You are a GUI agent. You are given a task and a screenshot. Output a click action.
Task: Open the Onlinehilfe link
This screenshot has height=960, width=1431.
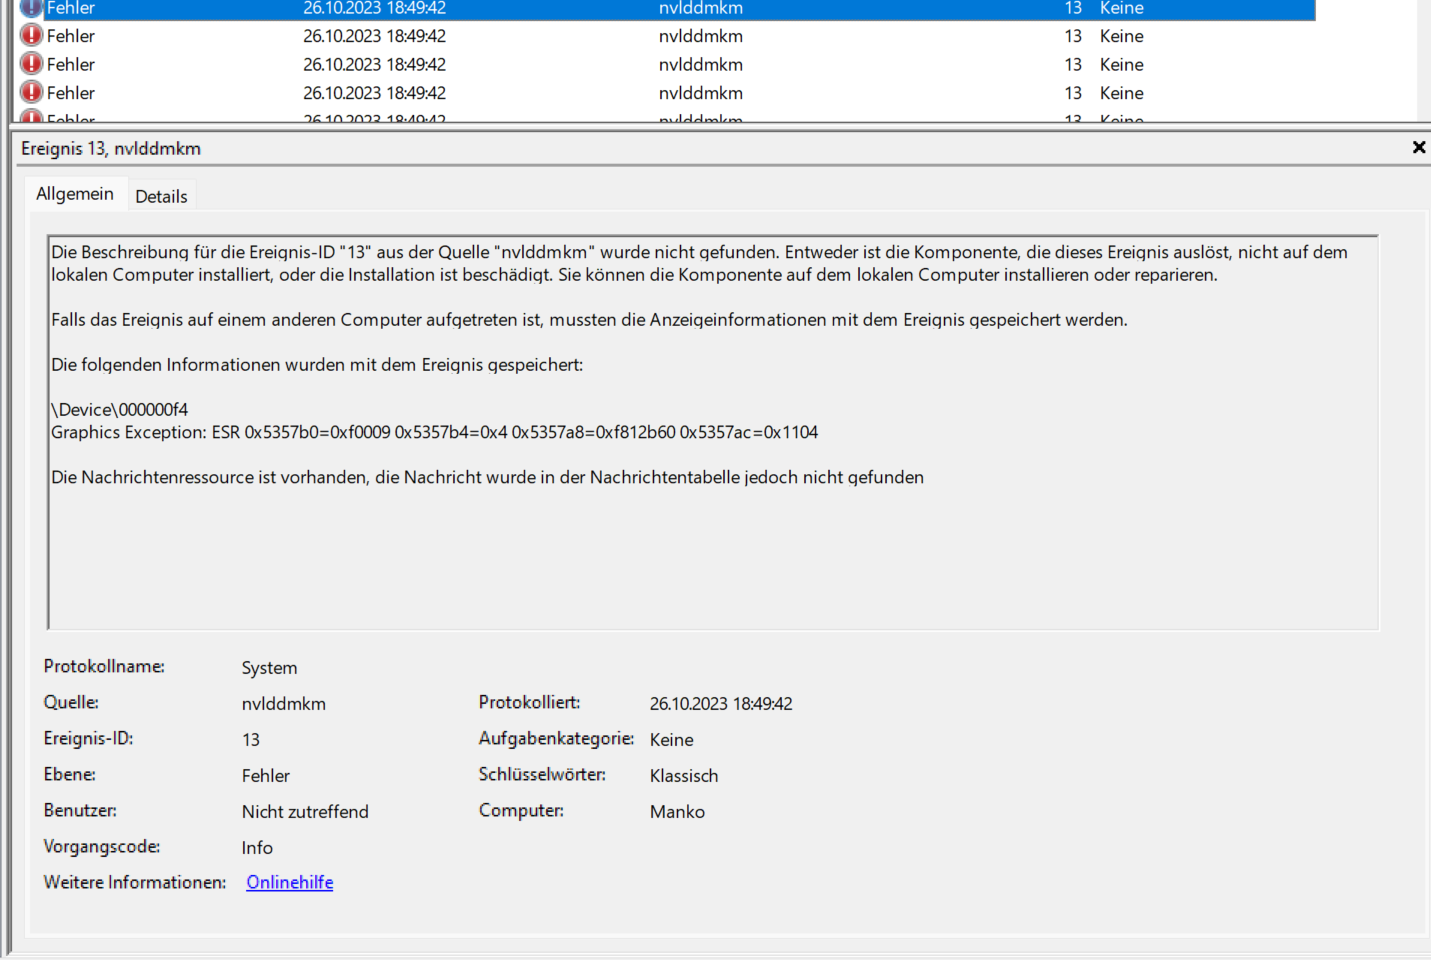(289, 882)
